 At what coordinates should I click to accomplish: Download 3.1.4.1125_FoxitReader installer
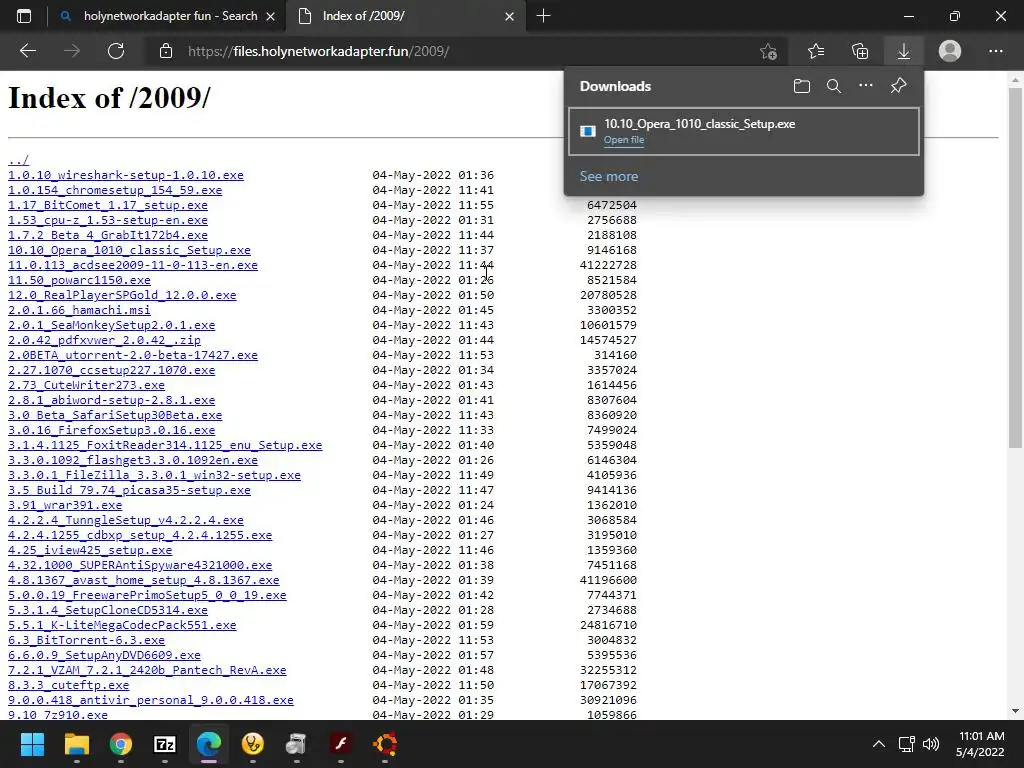pos(165,445)
